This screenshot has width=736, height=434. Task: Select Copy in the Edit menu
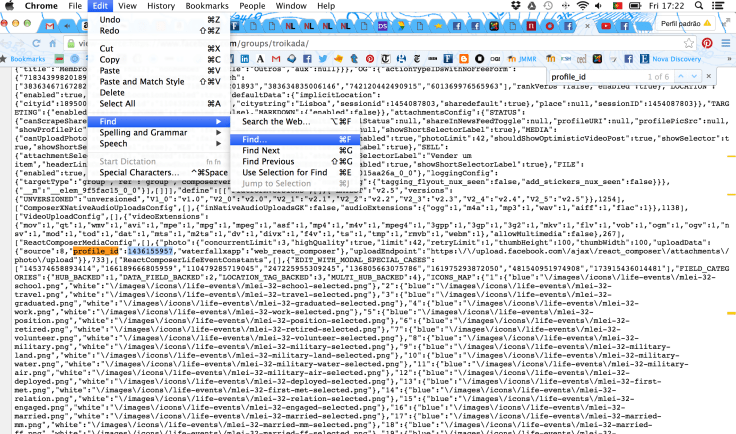[x=159, y=60]
